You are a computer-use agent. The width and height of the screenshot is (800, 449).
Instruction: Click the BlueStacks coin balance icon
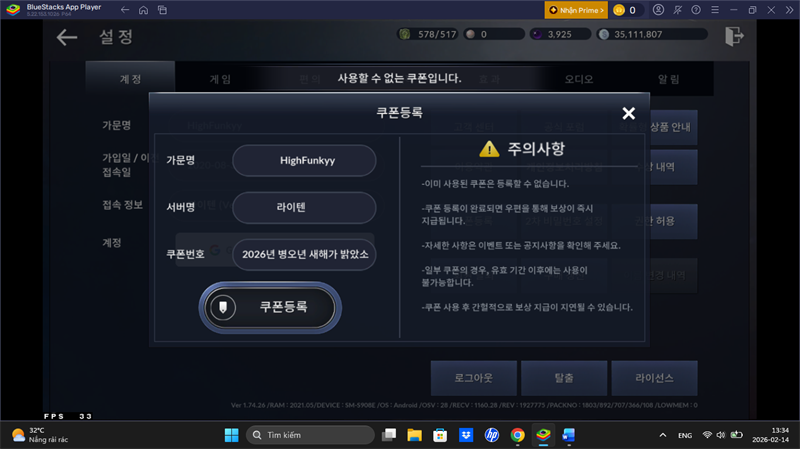619,10
